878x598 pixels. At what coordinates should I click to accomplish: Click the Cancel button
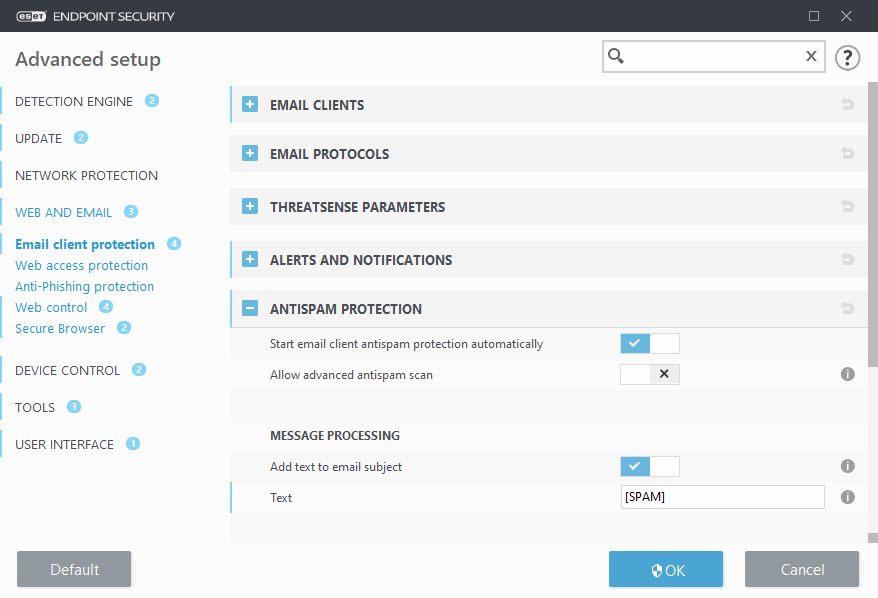802,569
